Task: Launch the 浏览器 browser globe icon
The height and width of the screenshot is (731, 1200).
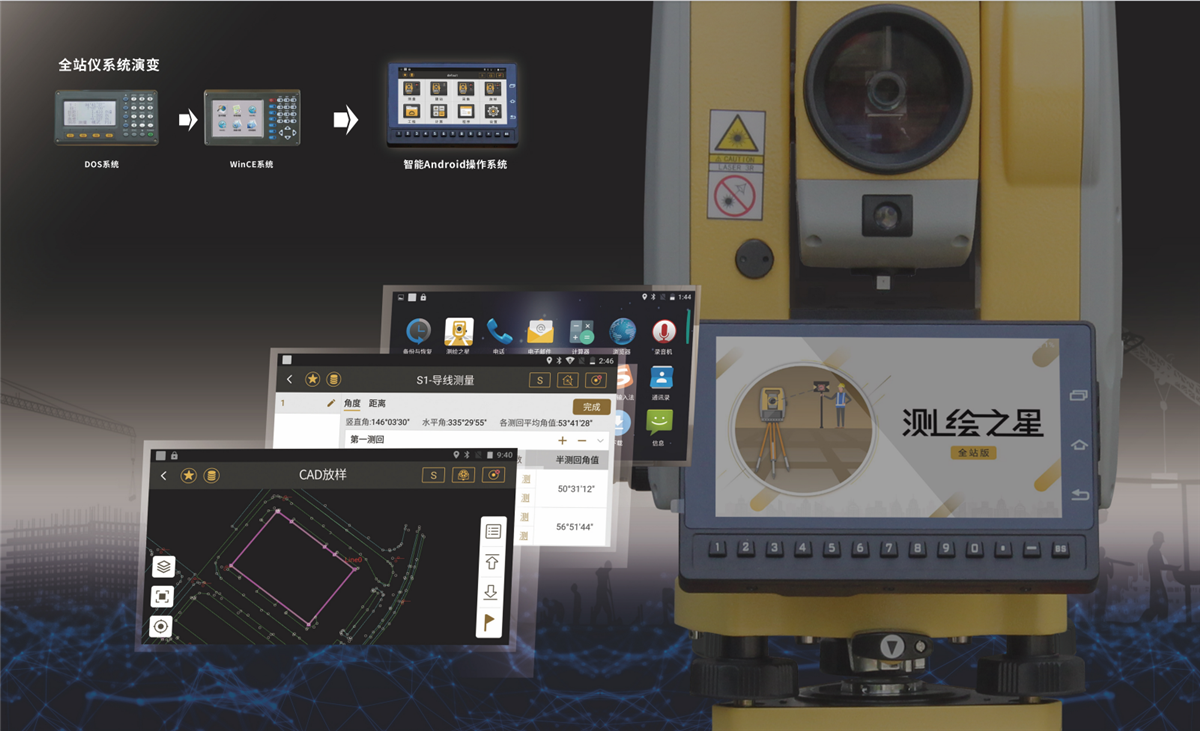Action: point(623,331)
